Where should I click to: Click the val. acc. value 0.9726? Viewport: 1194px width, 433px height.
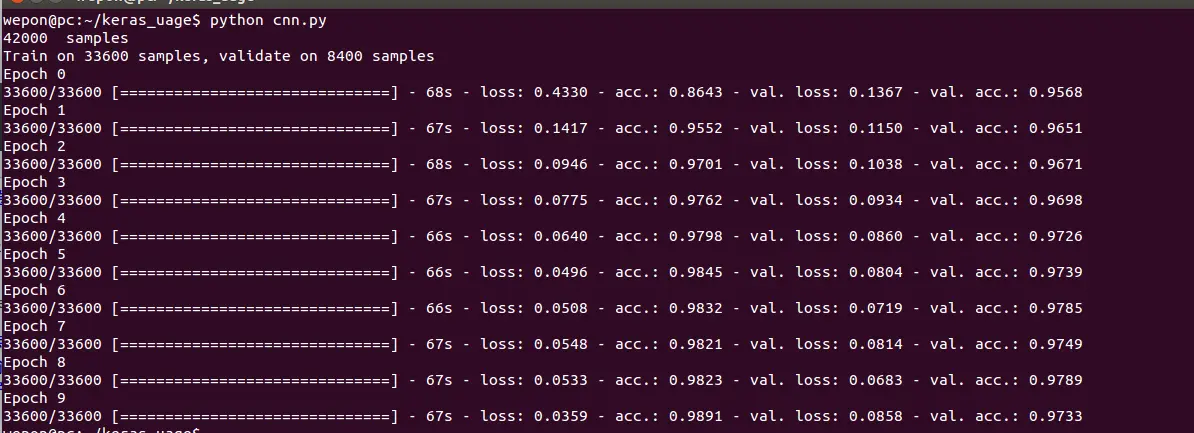1055,237
